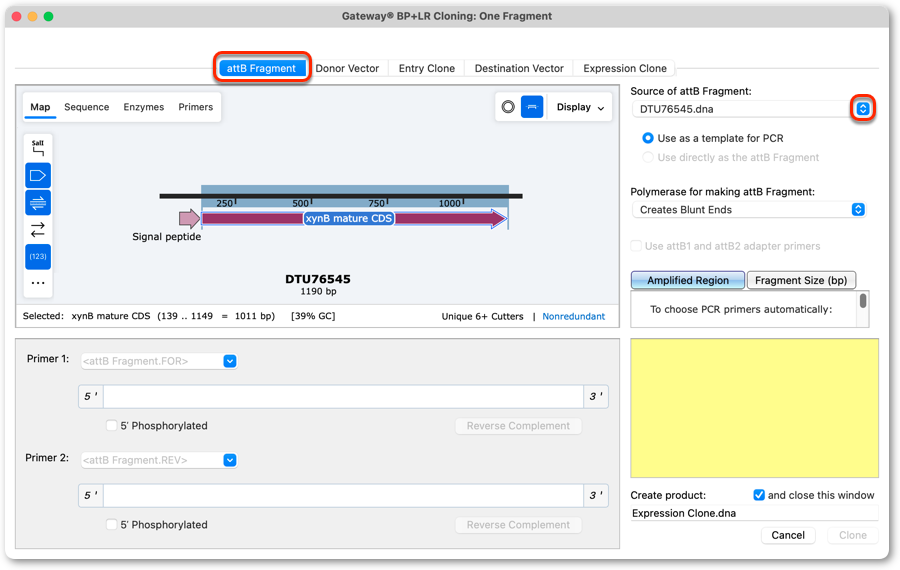Switch to Destination Vector tab
900x570 pixels.
(x=519, y=68)
